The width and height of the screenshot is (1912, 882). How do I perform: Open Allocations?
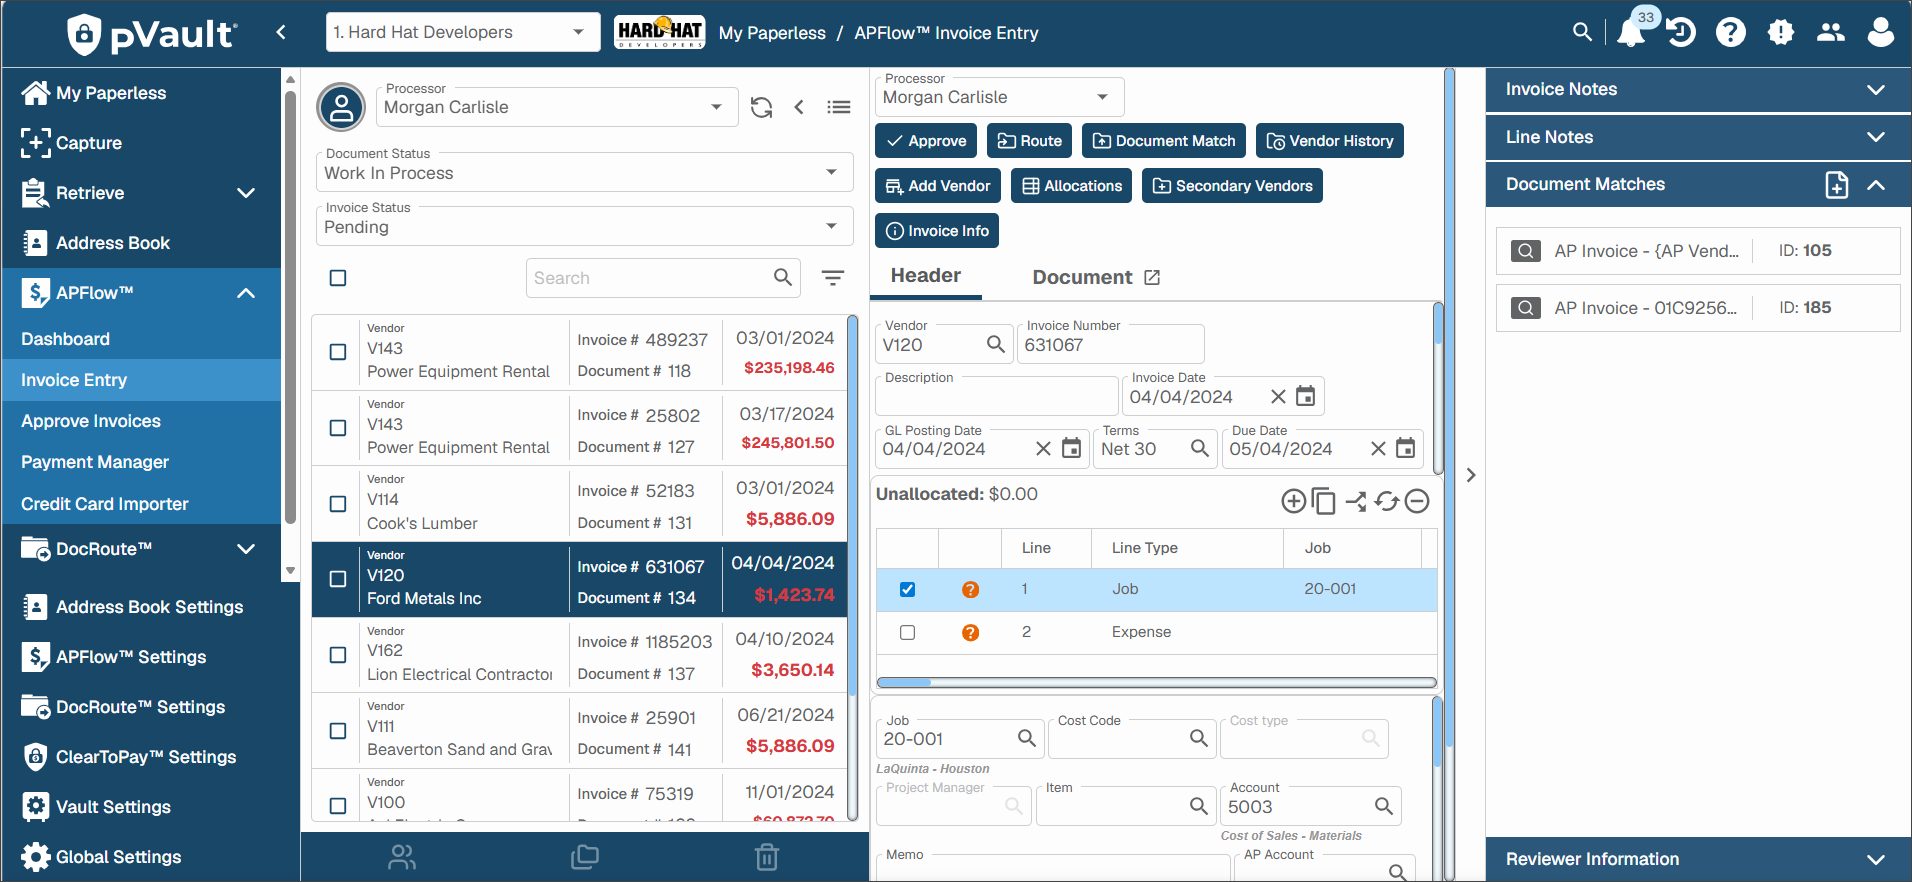click(1072, 186)
